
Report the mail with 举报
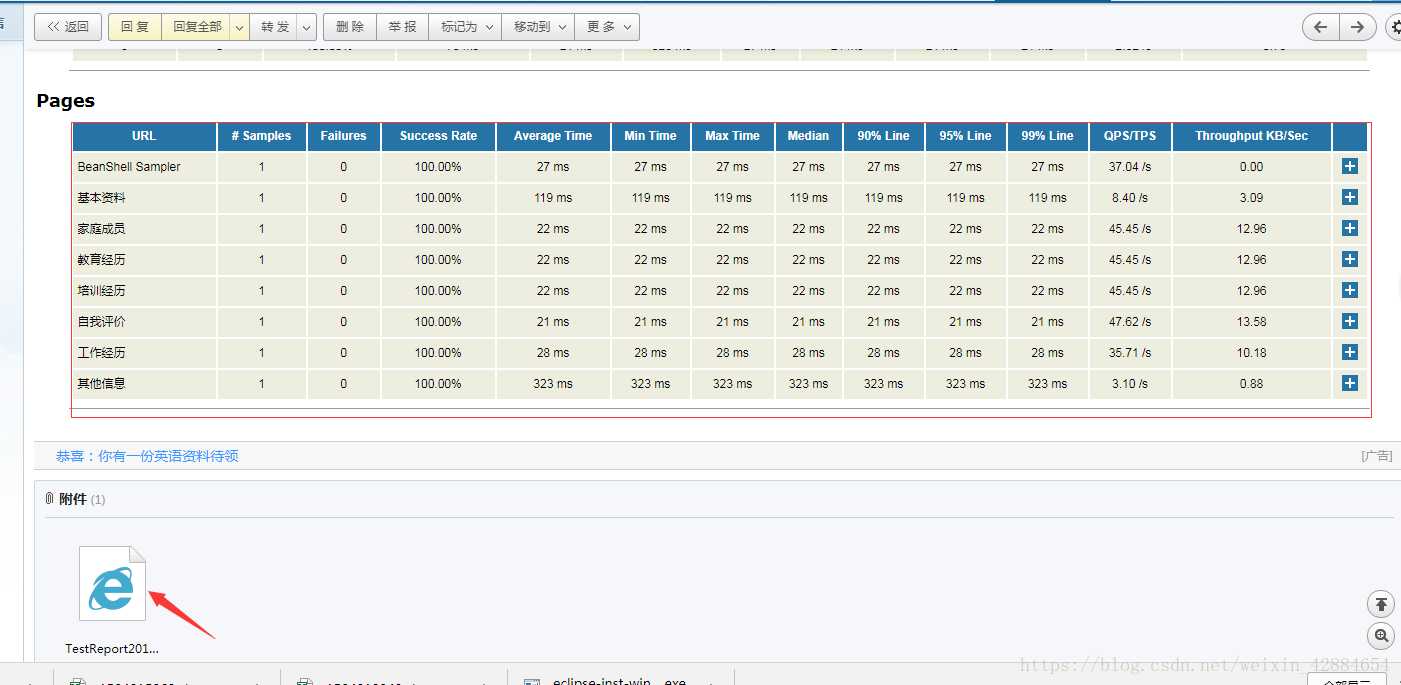[x=403, y=27]
